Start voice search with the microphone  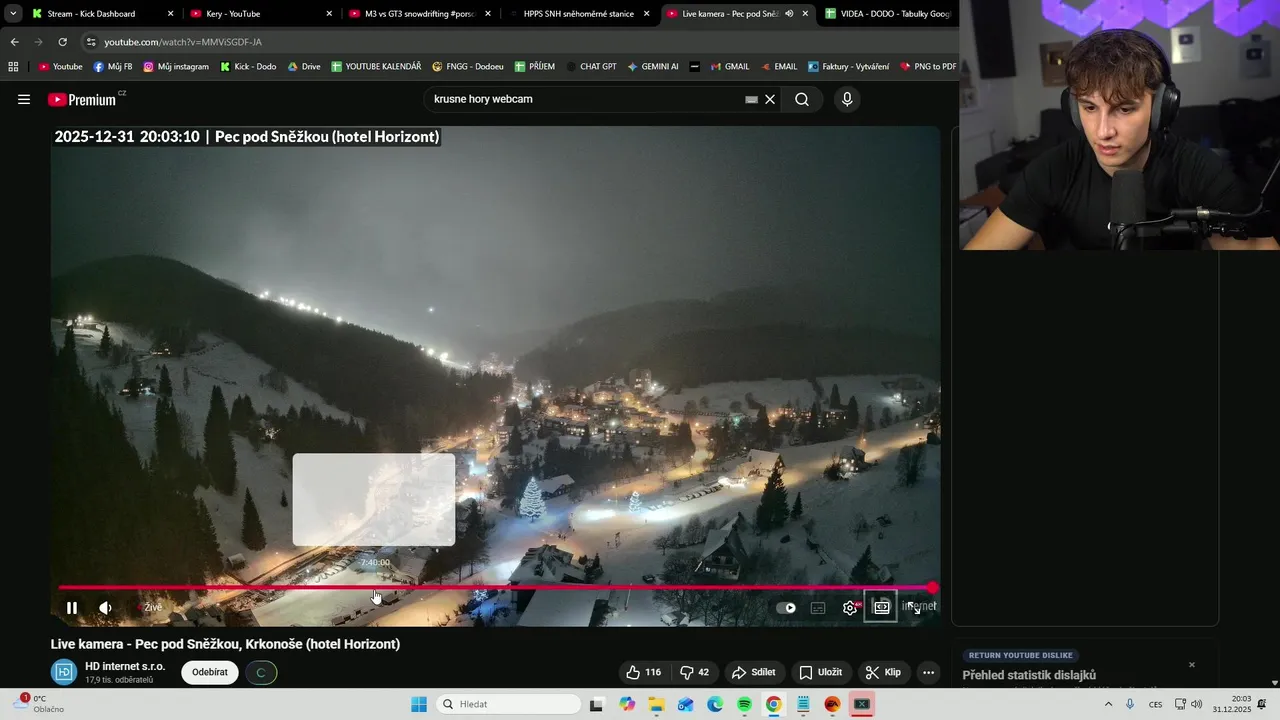point(847,99)
